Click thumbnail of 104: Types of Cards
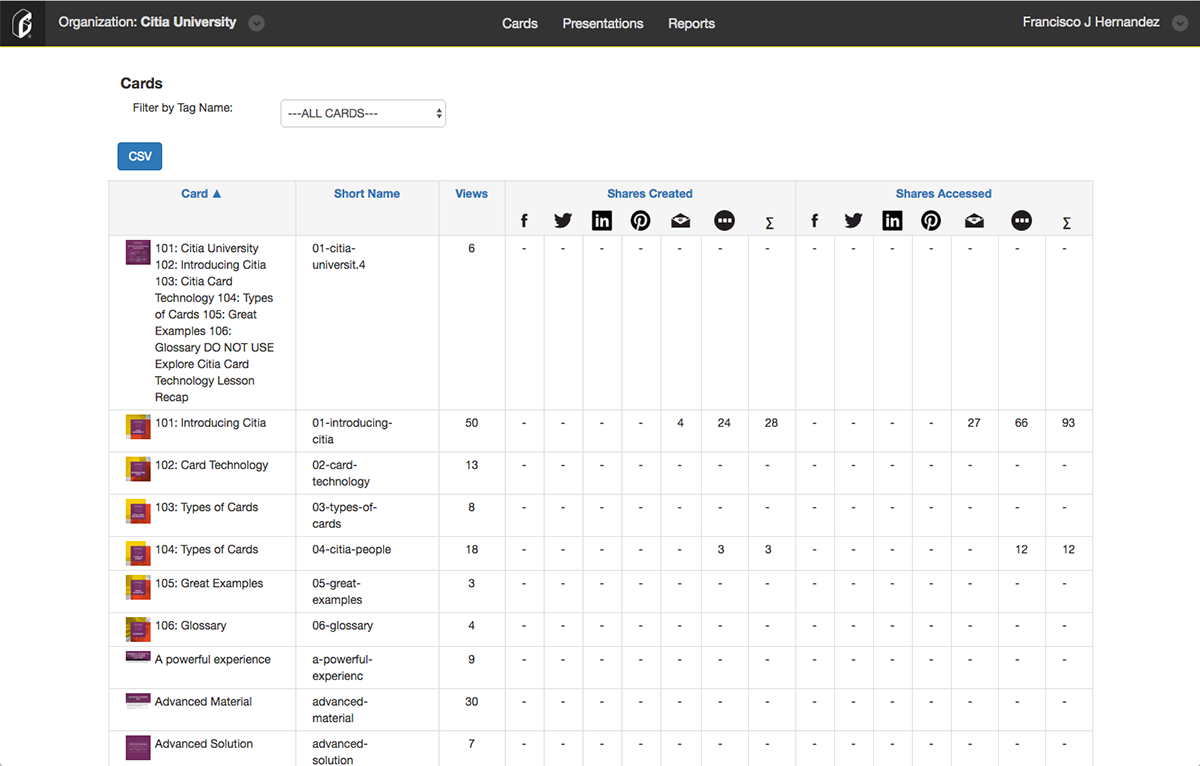Image resolution: width=1200 pixels, height=766 pixels. click(138, 552)
